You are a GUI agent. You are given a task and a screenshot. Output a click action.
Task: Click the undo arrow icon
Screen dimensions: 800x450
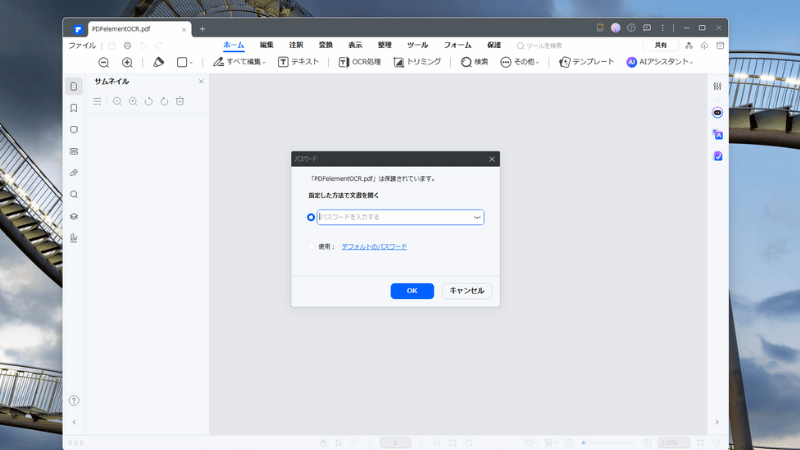[x=143, y=45]
